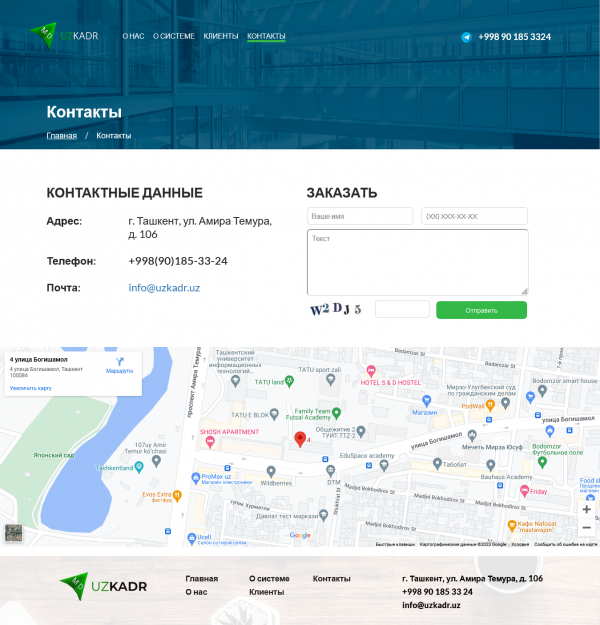Zoom in on the map with plus button
Viewport: 600px width, 625px height.
coord(586,509)
